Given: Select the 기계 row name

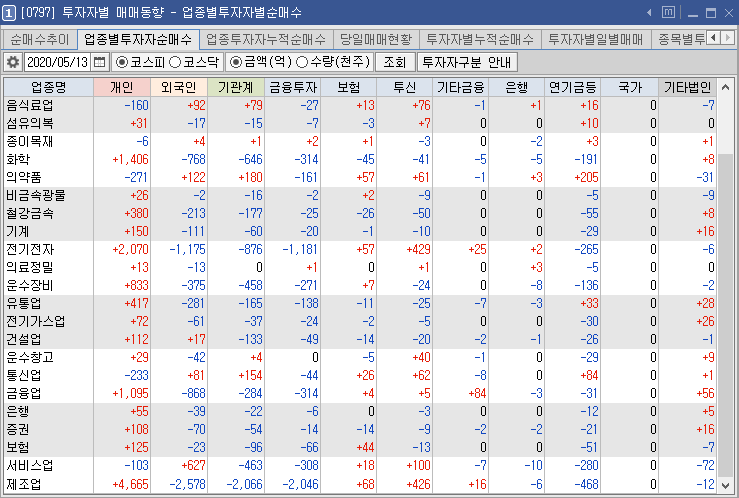Looking at the screenshot, I should 18,232.
